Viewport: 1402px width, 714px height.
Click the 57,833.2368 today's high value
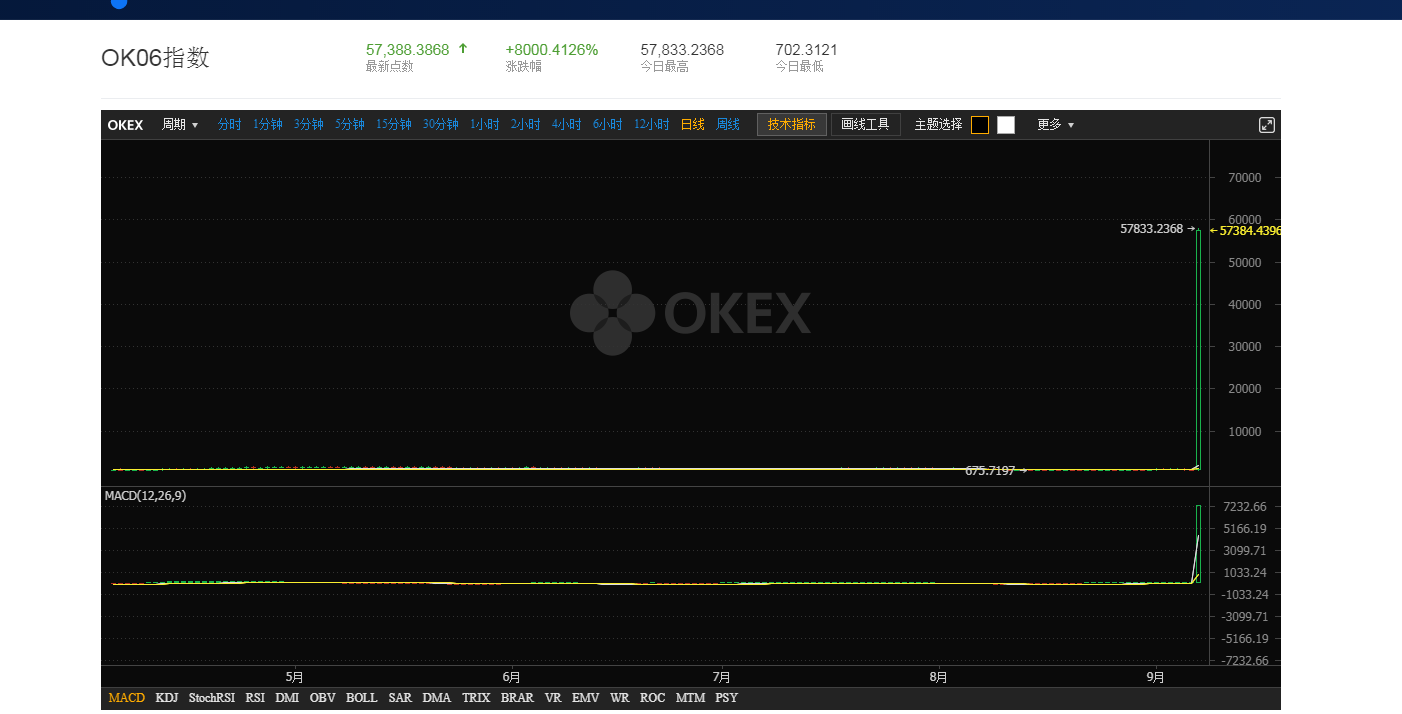pyautogui.click(x=682, y=49)
